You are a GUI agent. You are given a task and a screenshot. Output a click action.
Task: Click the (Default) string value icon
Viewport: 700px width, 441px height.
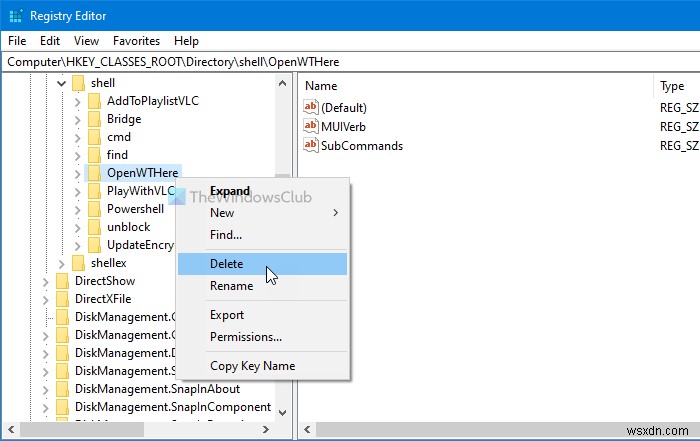point(310,107)
